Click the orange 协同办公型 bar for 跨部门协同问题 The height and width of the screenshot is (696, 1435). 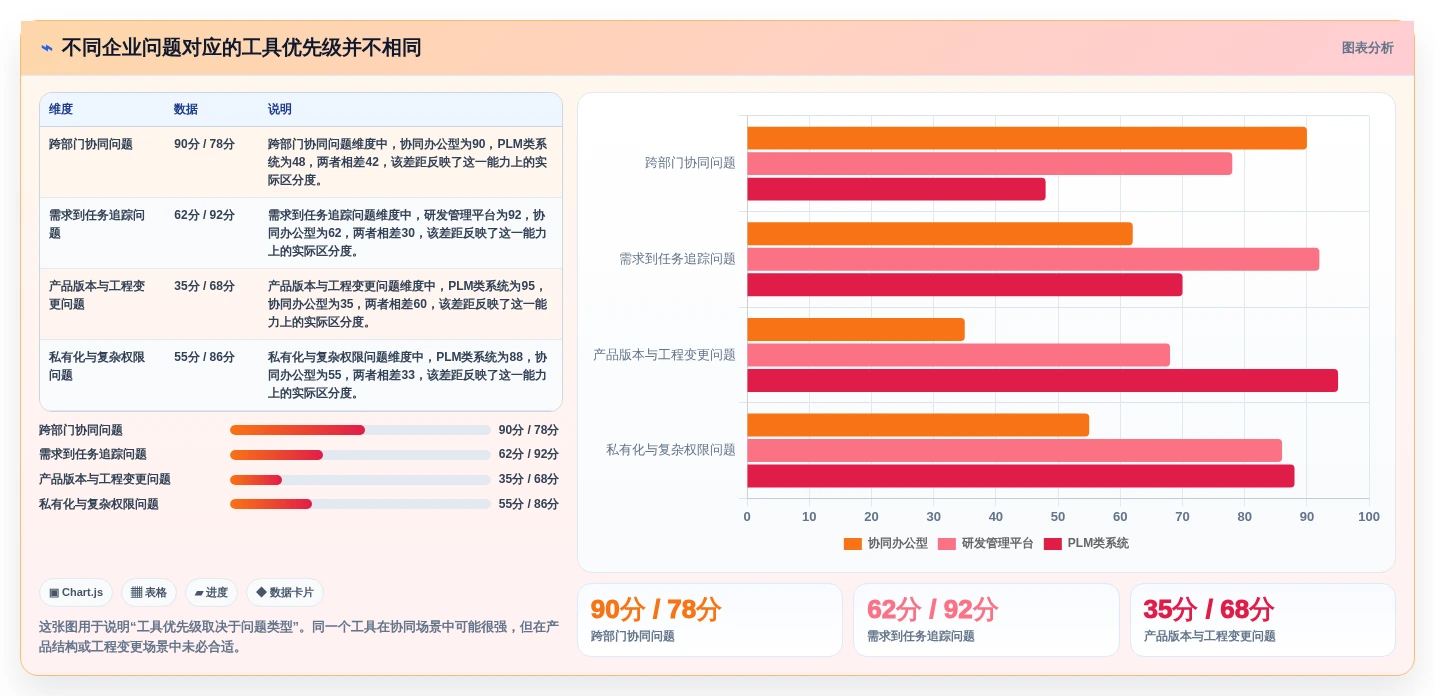pyautogui.click(x=1027, y=138)
